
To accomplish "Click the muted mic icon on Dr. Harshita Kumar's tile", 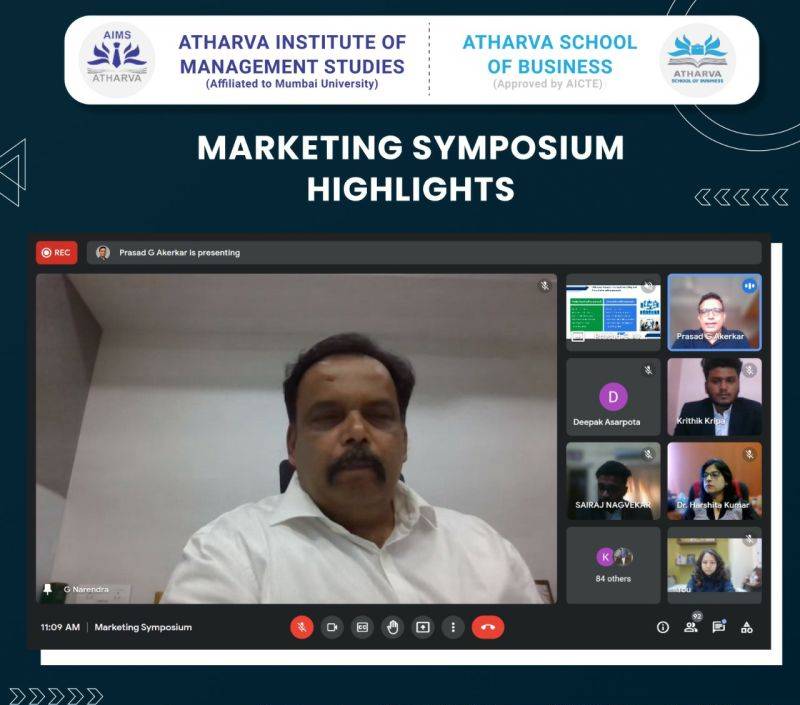I will 749,454.
